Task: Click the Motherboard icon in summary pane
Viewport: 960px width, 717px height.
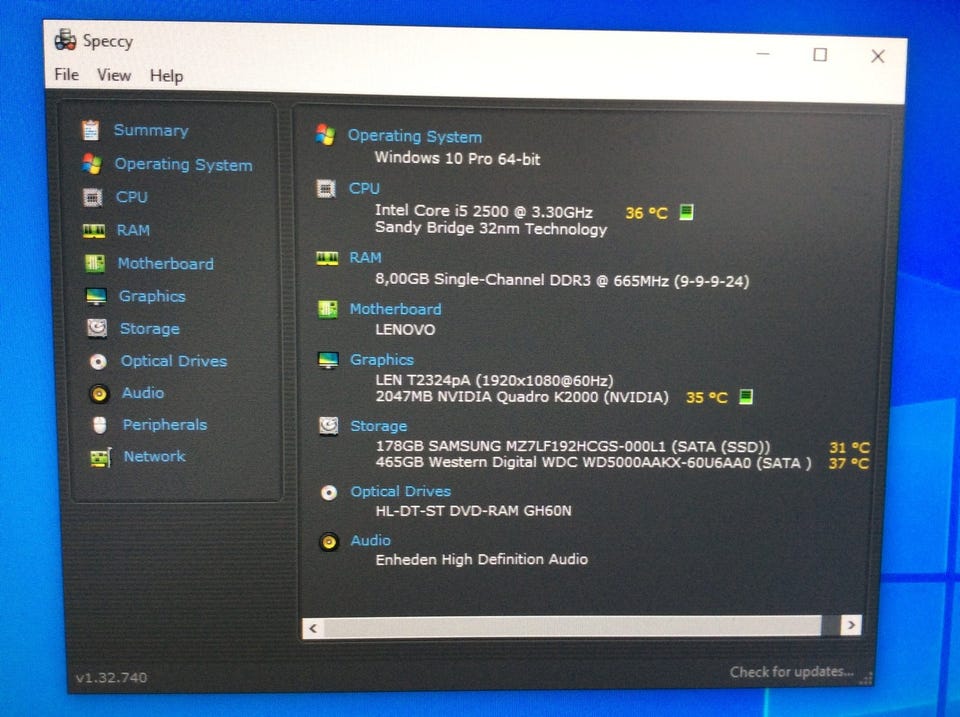Action: (x=328, y=309)
